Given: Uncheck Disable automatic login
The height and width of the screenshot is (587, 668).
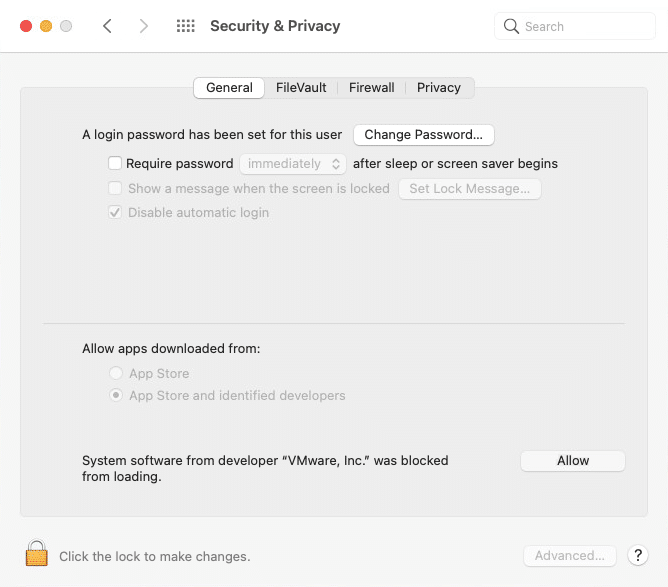Looking at the screenshot, I should click(x=115, y=212).
